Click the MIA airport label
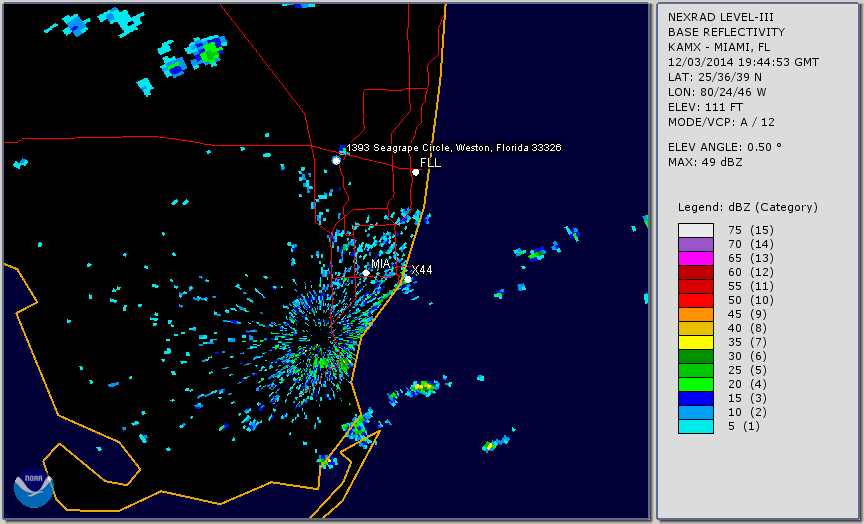864x524 pixels. [x=381, y=264]
